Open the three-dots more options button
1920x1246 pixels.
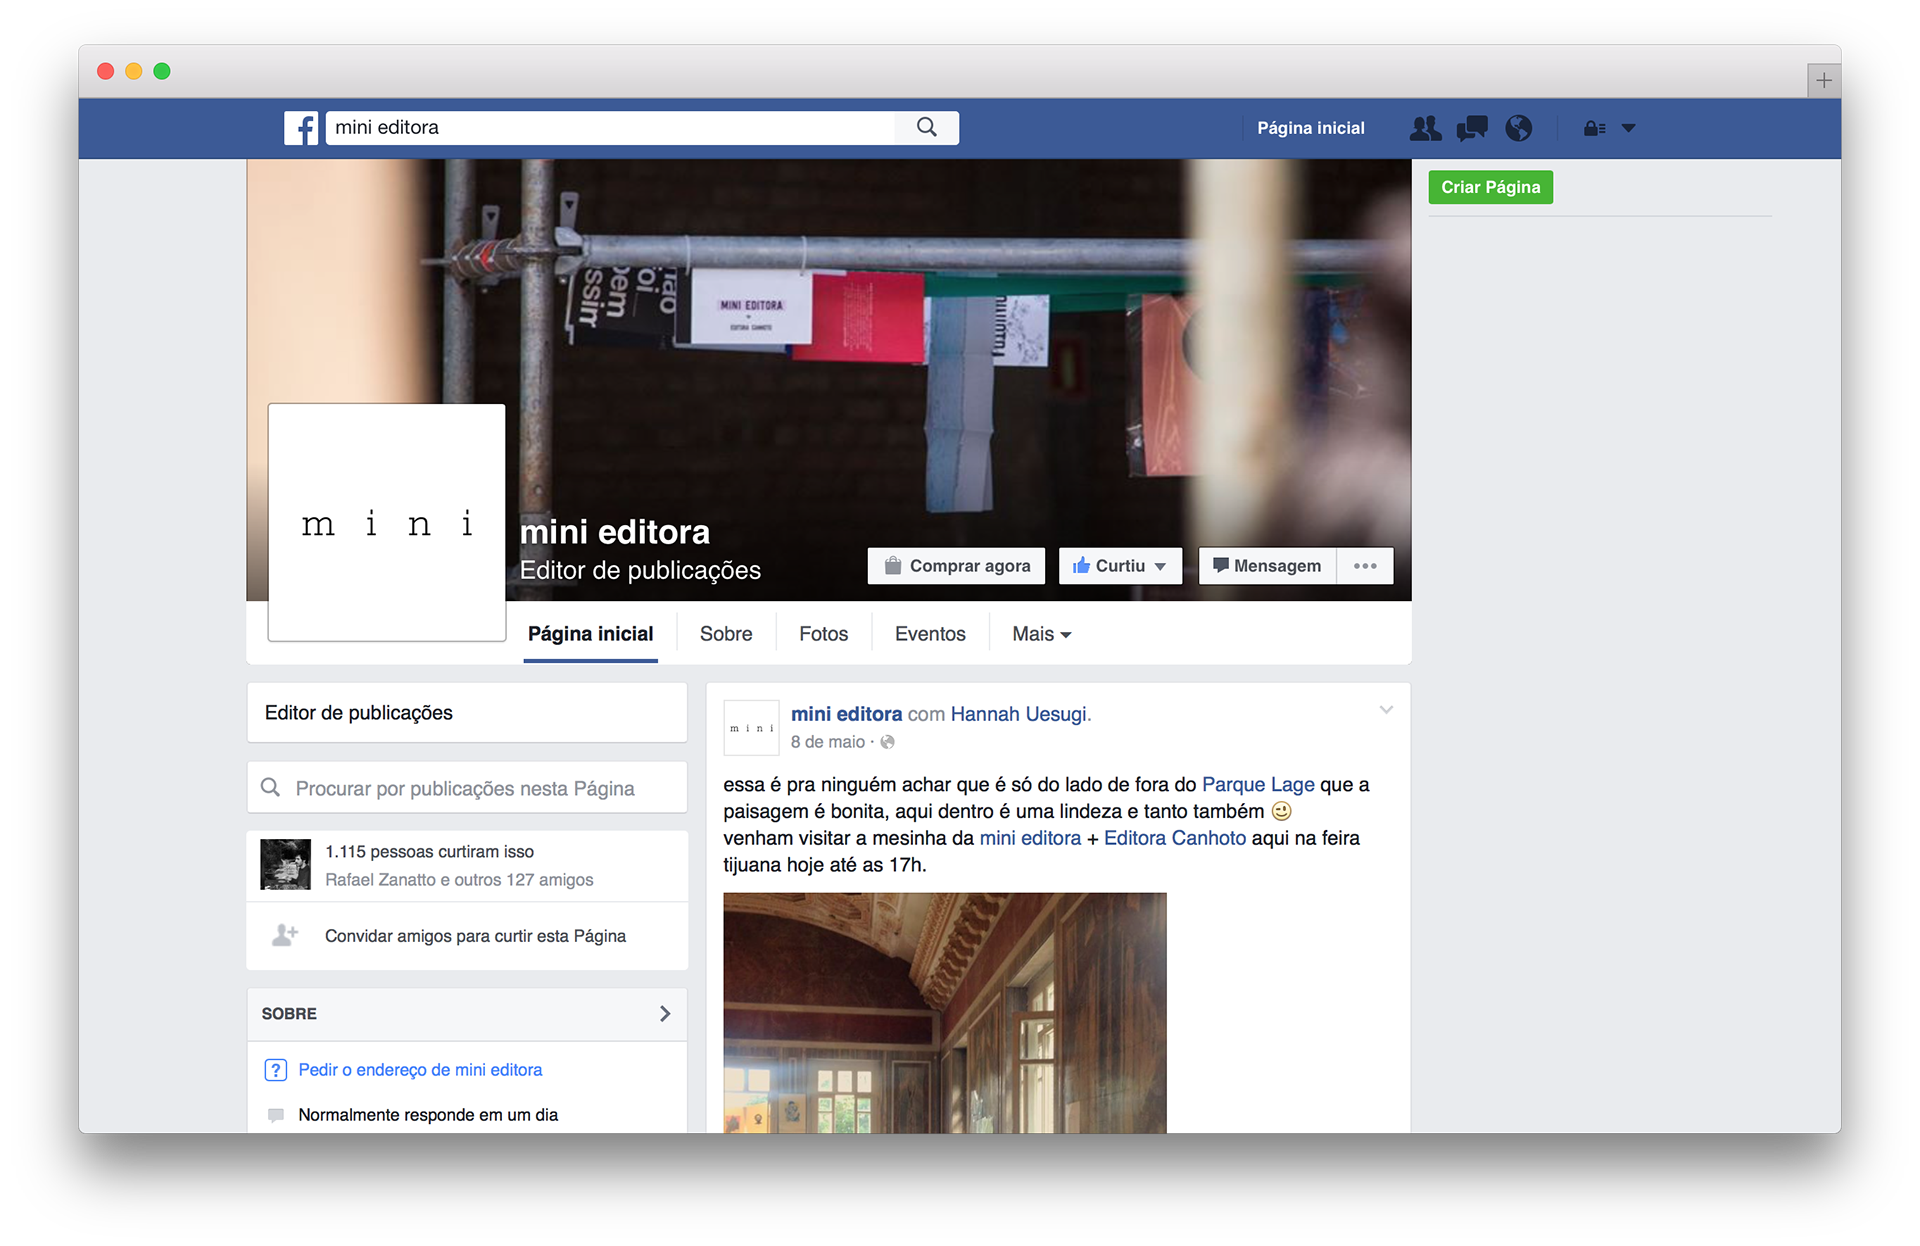[x=1365, y=566]
